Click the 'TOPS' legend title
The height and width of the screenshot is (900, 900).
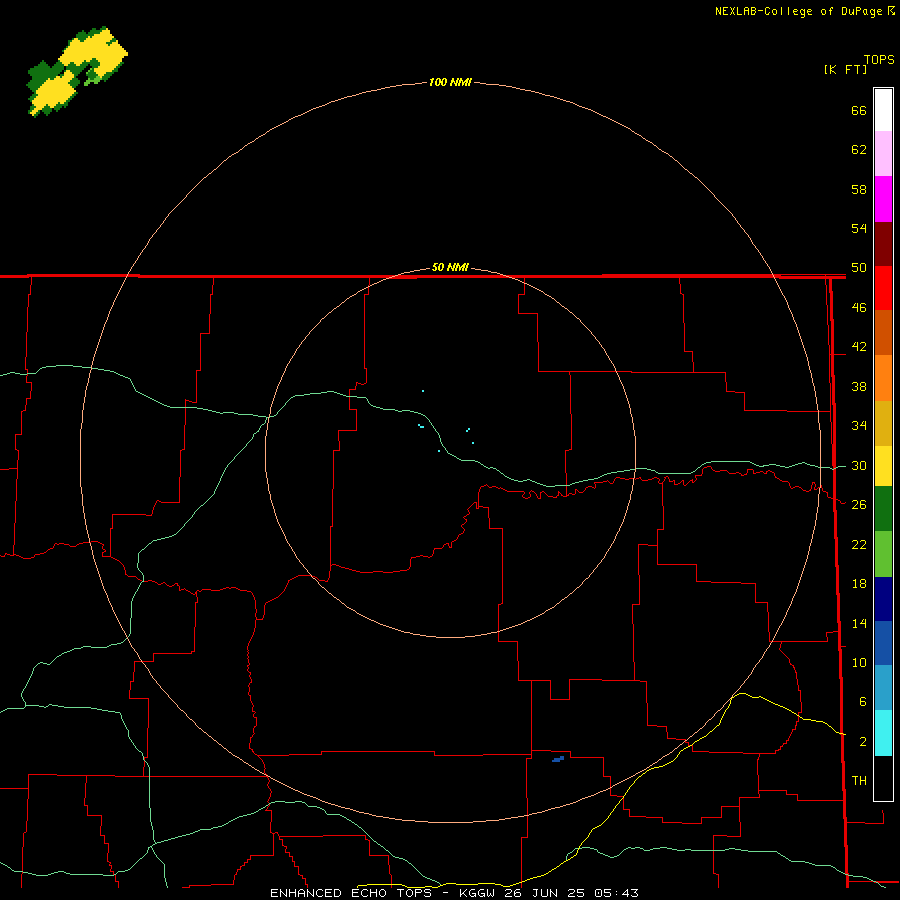(x=879, y=60)
